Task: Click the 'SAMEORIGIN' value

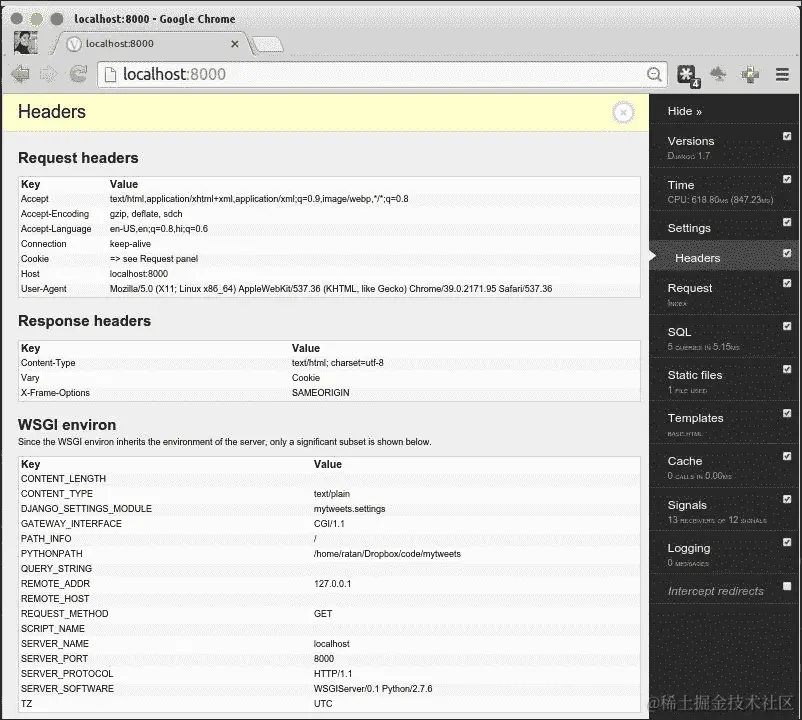Action: coord(321,393)
